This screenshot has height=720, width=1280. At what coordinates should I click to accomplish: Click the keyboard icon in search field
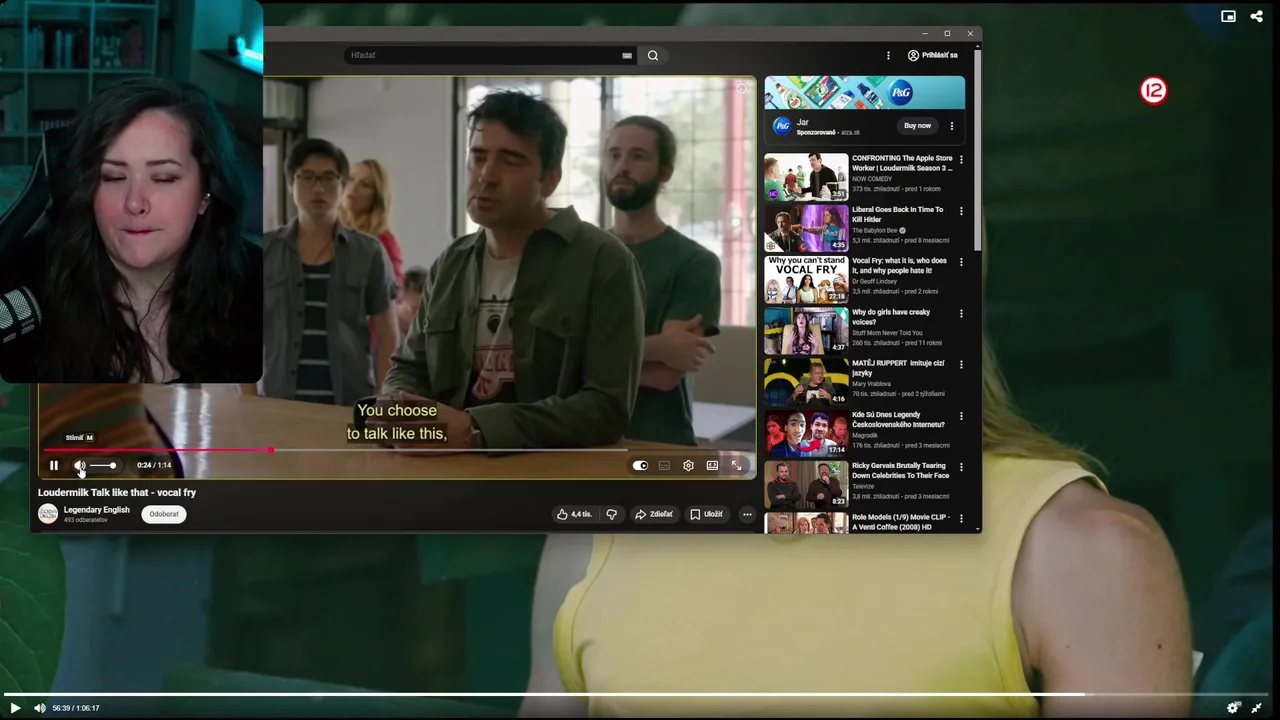(x=627, y=56)
